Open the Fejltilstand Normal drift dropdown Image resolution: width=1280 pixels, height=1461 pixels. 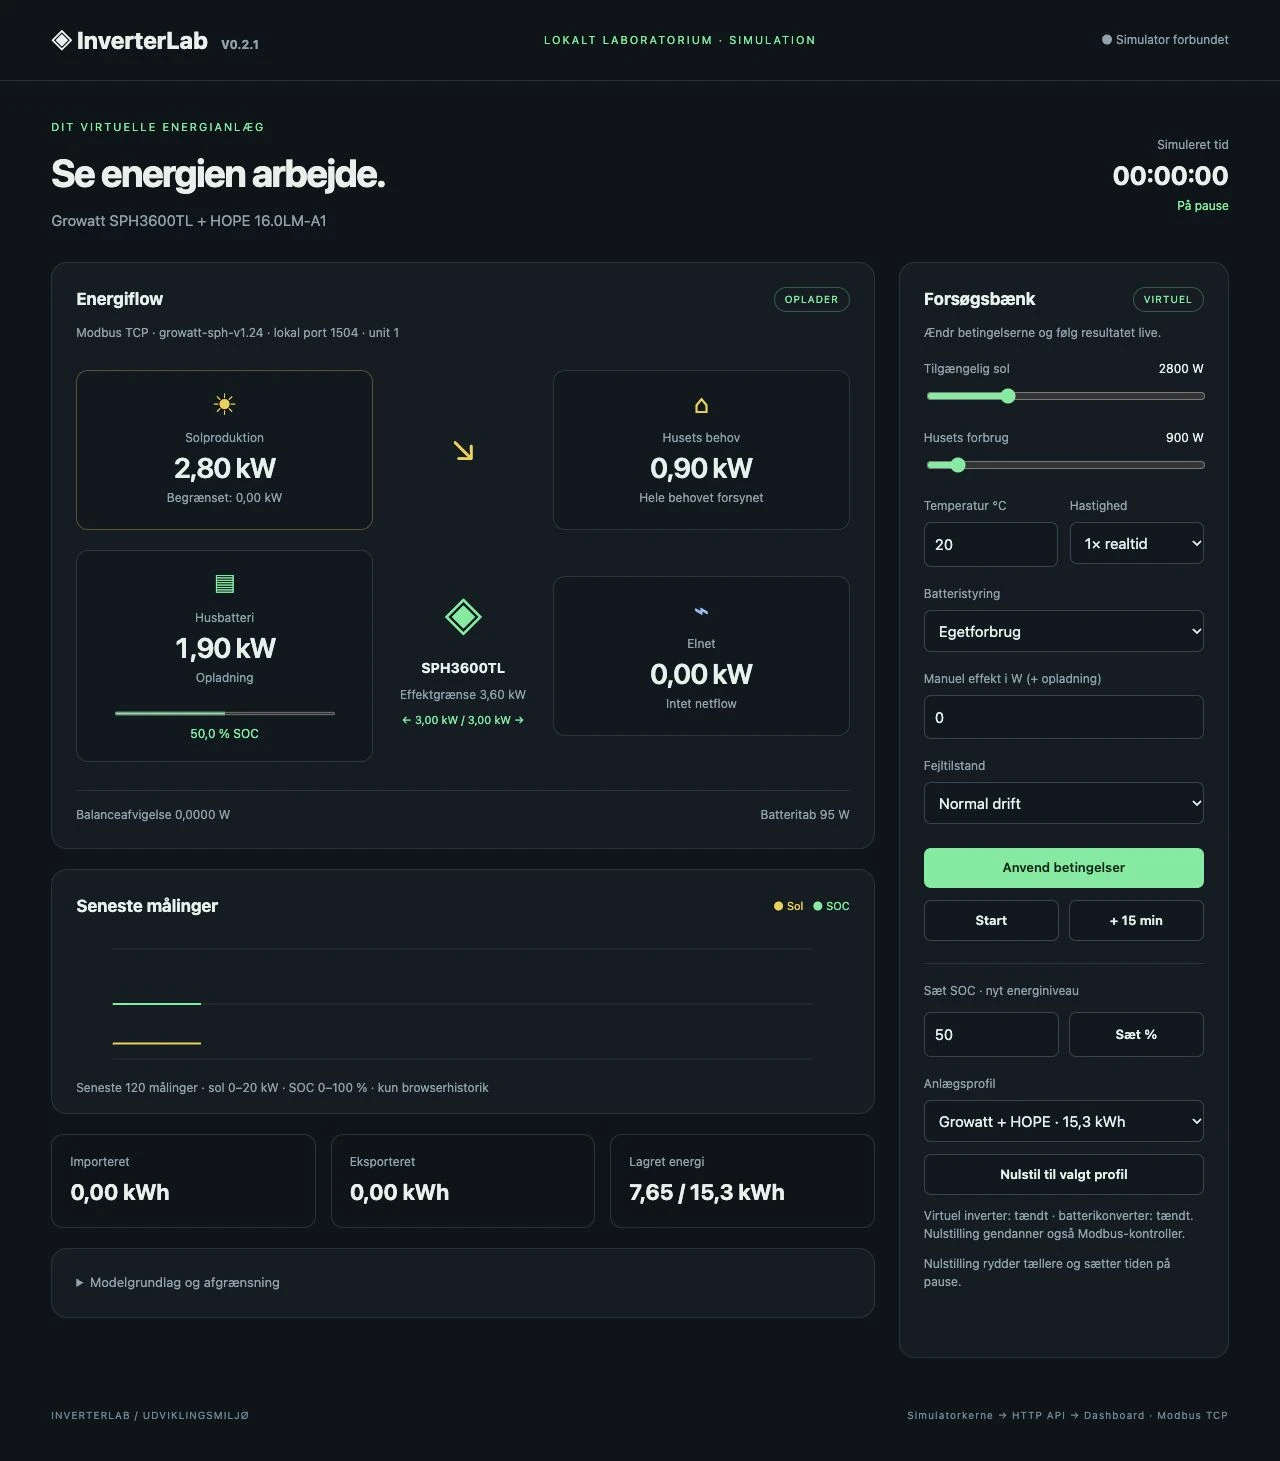(1063, 803)
